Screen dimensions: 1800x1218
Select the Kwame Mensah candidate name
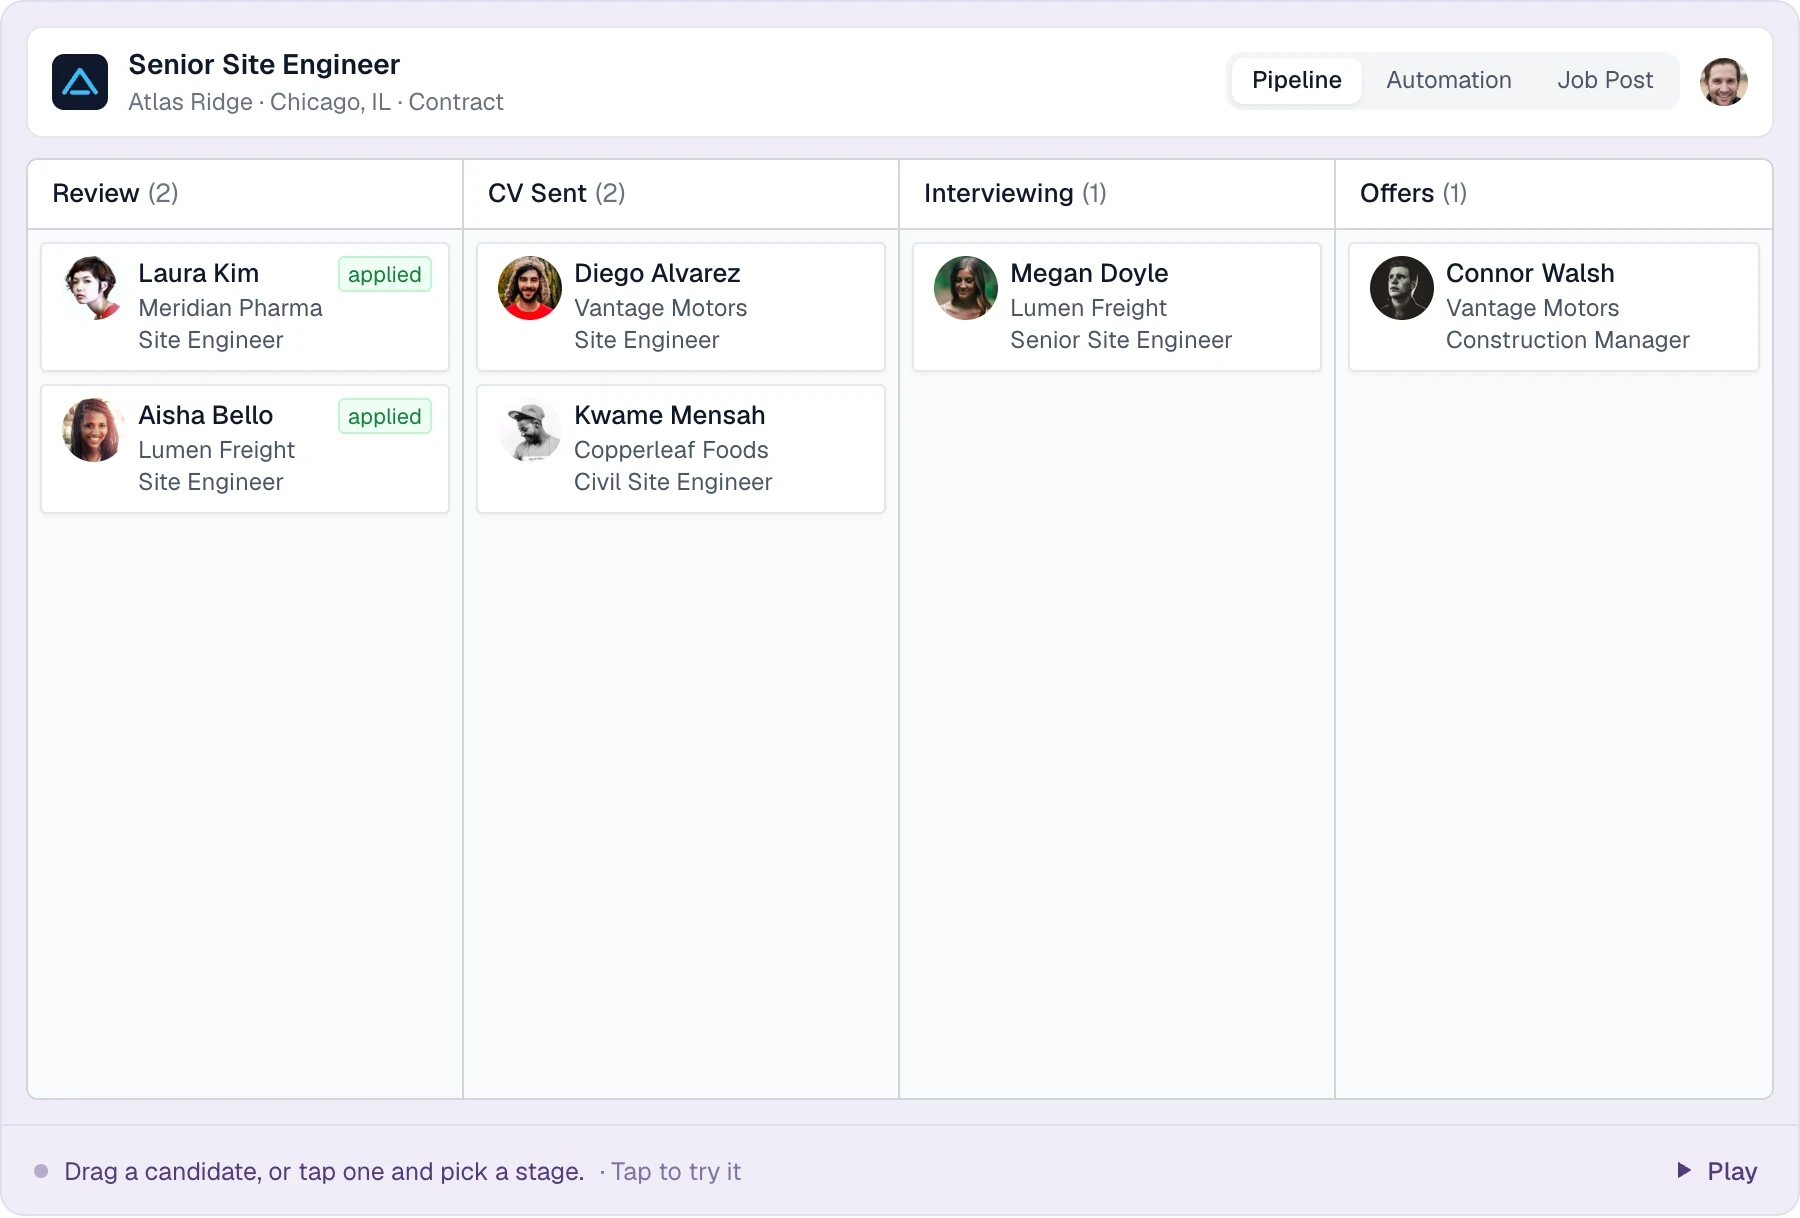pos(670,415)
